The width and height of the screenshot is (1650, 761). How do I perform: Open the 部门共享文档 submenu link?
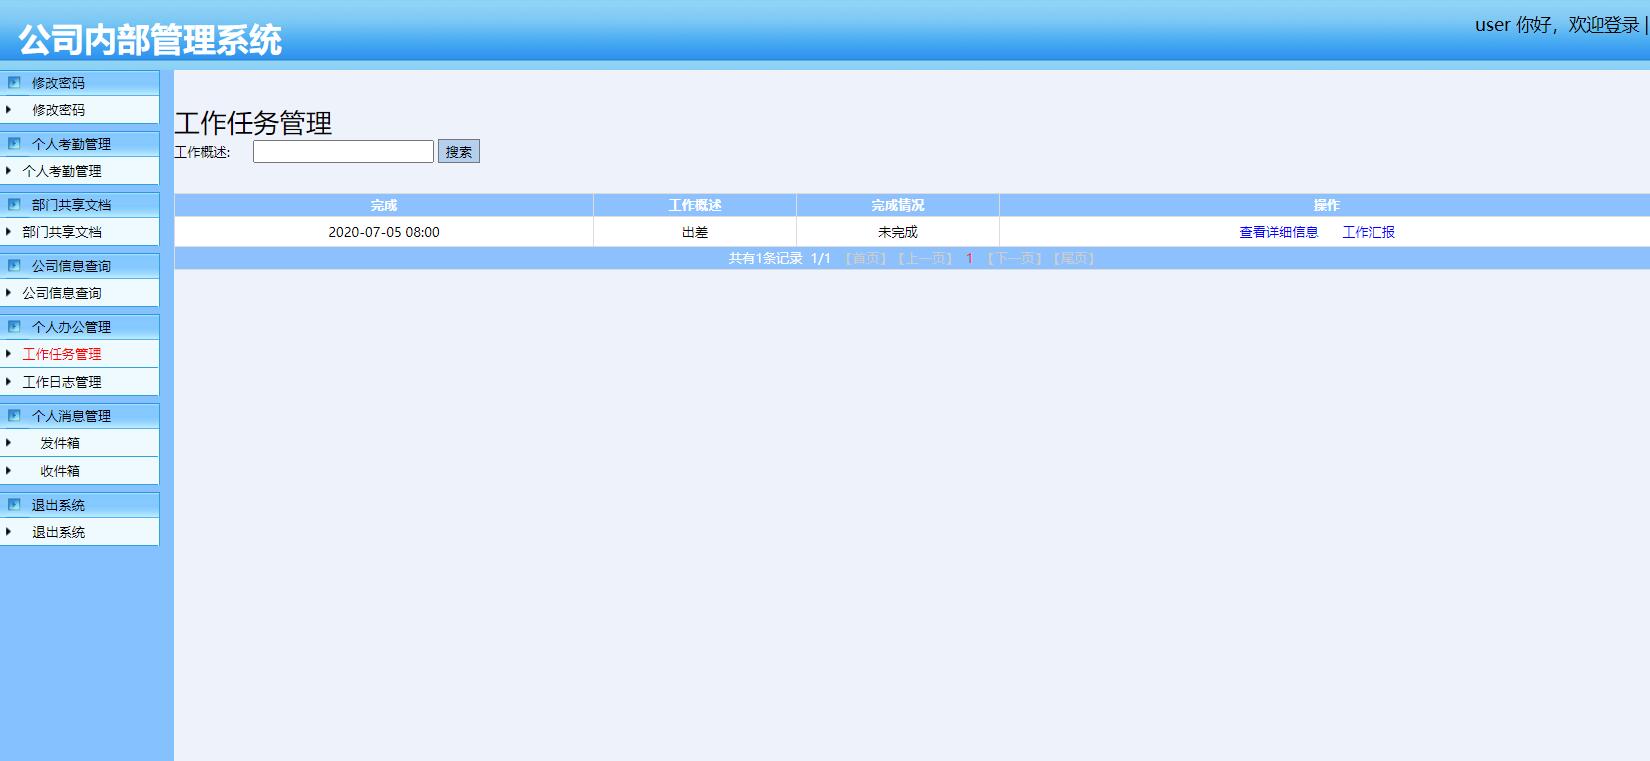coord(62,232)
